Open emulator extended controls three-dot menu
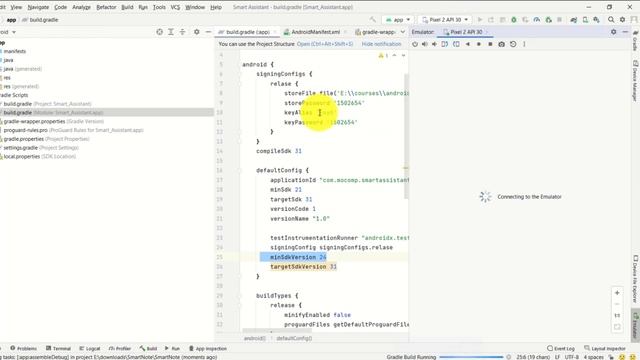The width and height of the screenshot is (640, 360). 524,44
